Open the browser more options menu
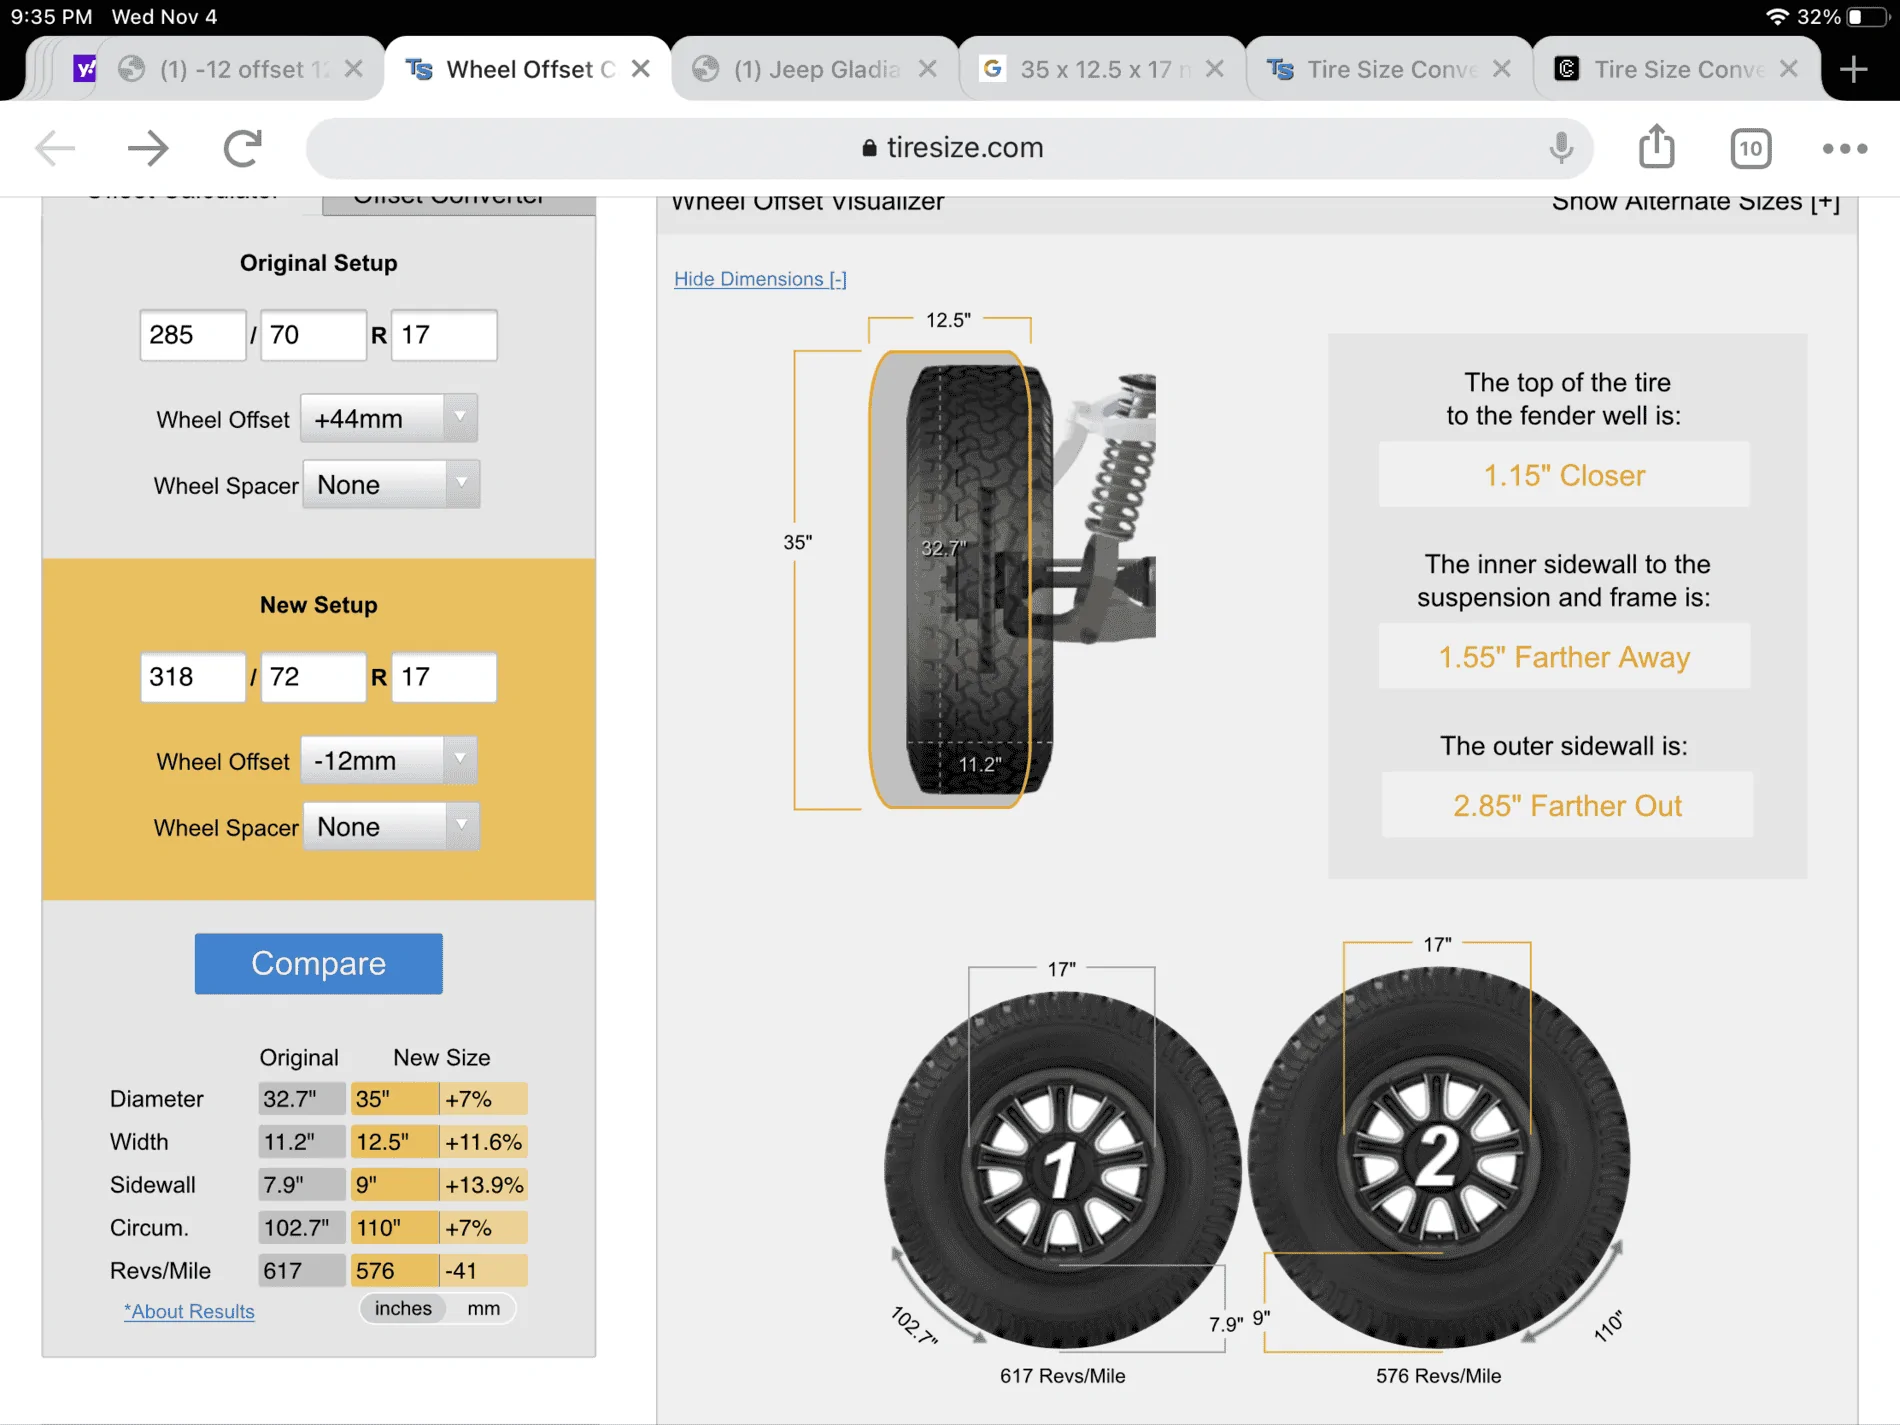The width and height of the screenshot is (1900, 1425). click(x=1845, y=148)
